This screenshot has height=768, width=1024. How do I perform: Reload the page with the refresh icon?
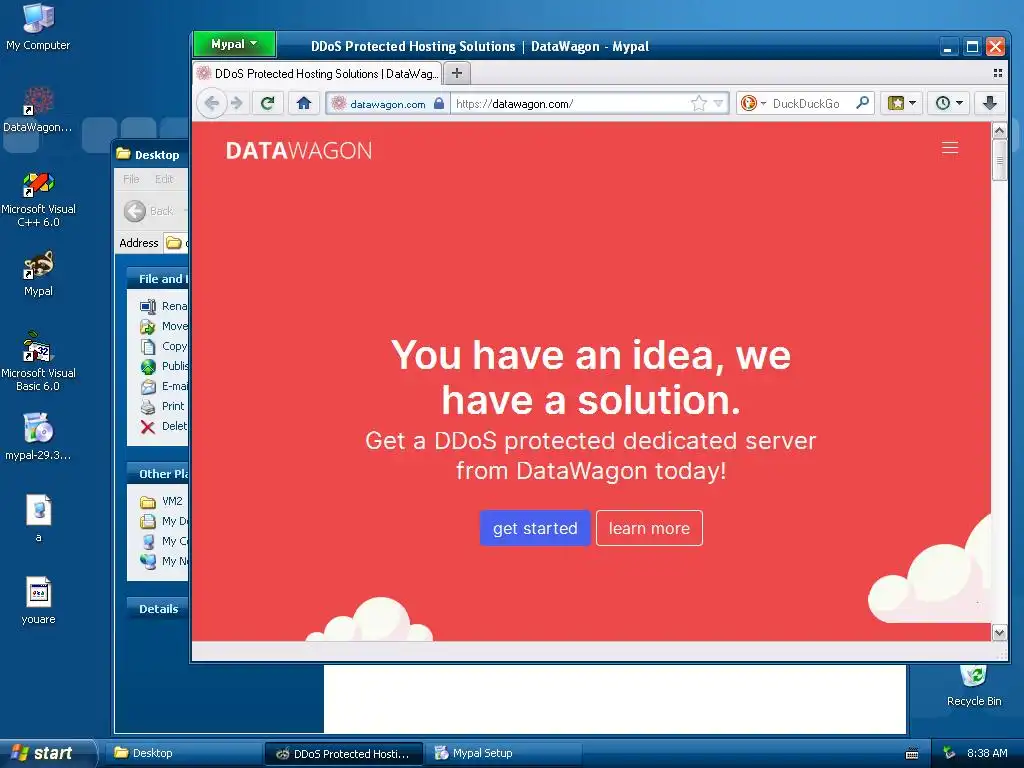(267, 103)
